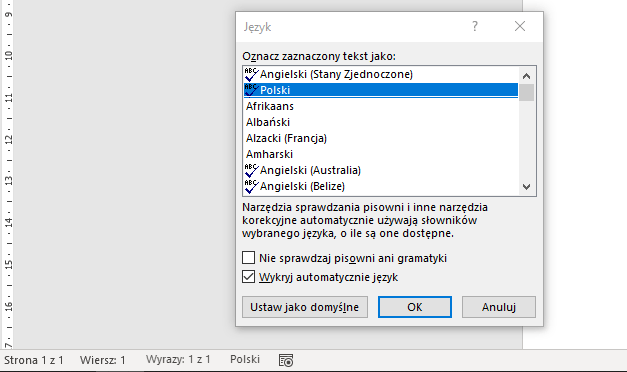The image size is (627, 372).
Task: Click the language list scrollbar thumb
Action: [526, 92]
